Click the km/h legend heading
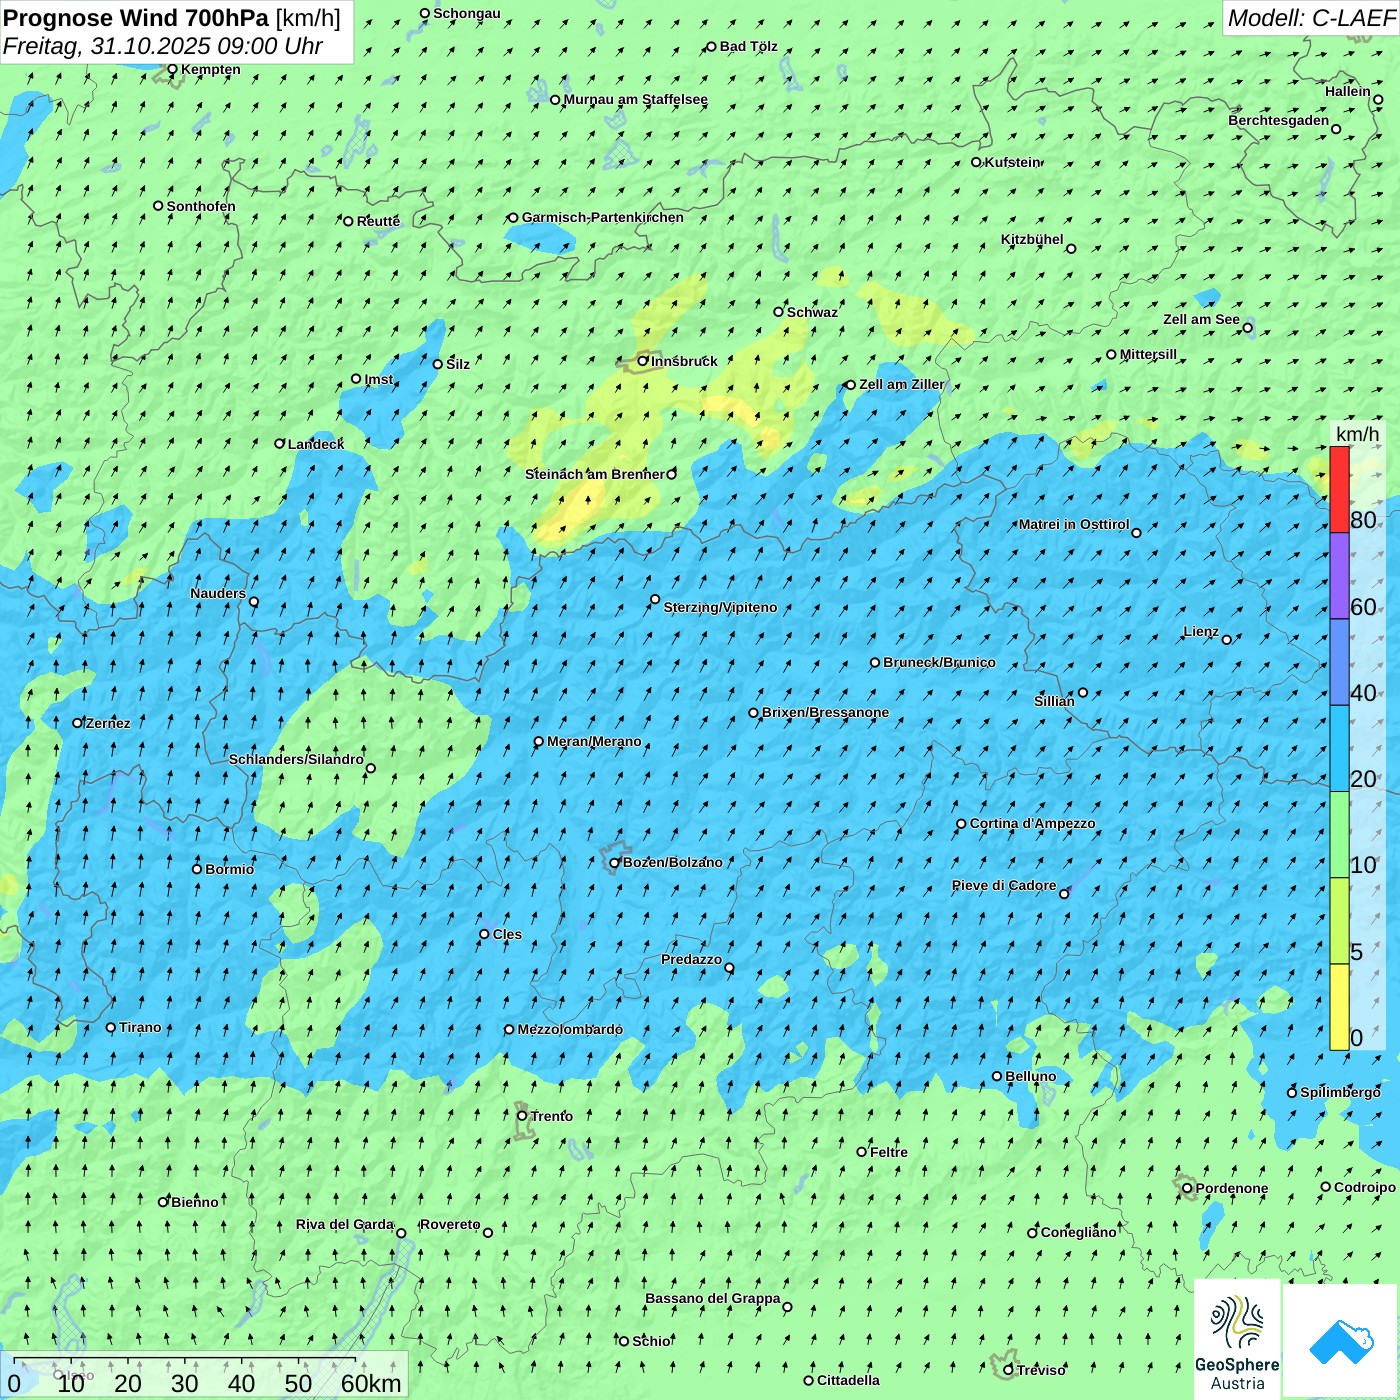Viewport: 1400px width, 1400px height. point(1358,434)
